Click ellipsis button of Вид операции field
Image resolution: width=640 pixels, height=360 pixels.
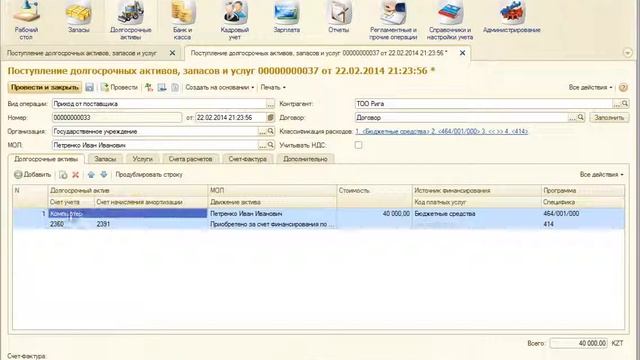coord(270,104)
